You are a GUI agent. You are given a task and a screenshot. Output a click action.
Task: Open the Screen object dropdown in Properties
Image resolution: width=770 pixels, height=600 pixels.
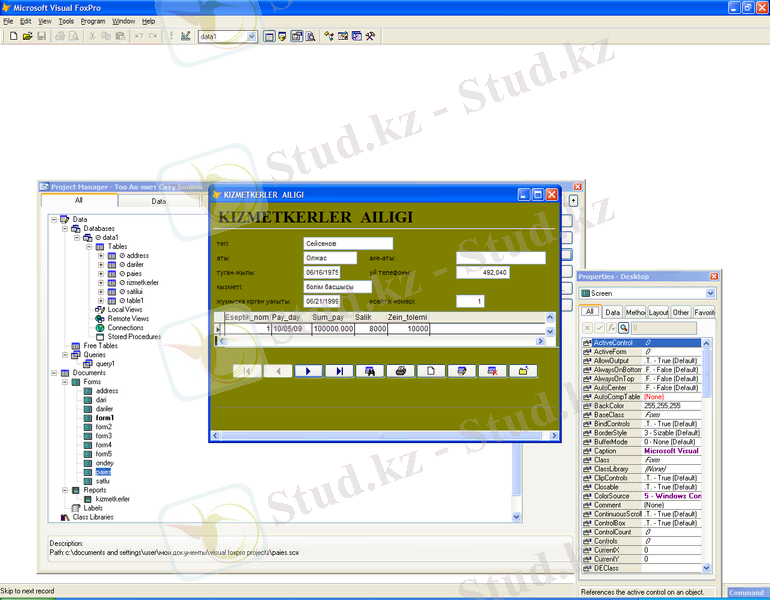tap(710, 293)
